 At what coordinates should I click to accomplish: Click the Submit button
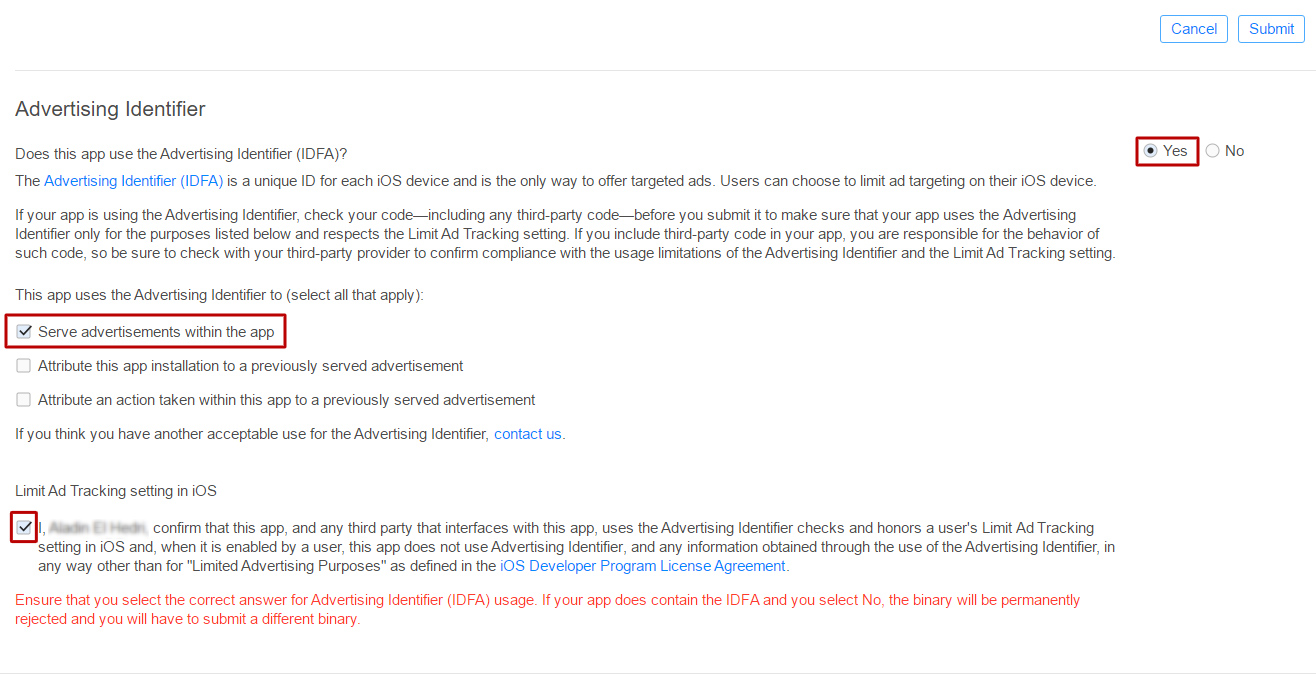[1271, 29]
